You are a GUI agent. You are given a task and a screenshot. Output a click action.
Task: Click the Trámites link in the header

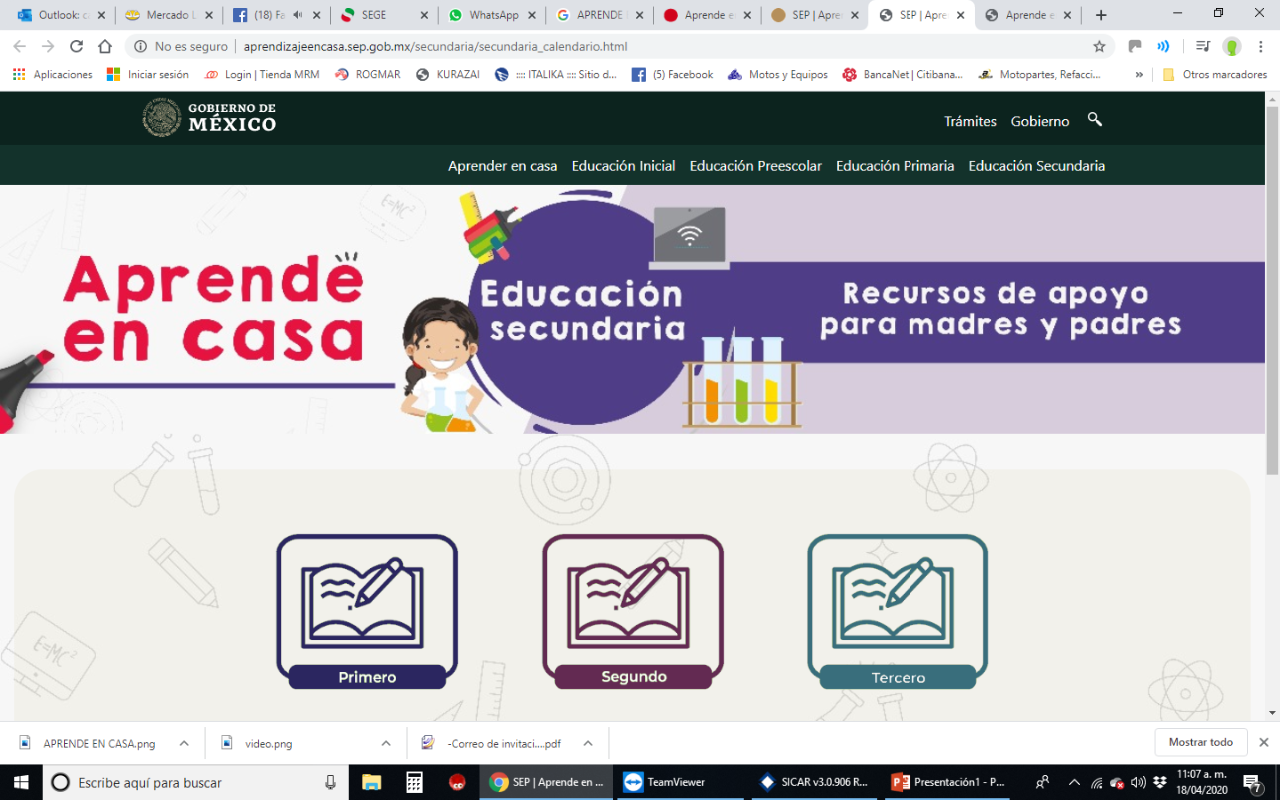tap(970, 121)
